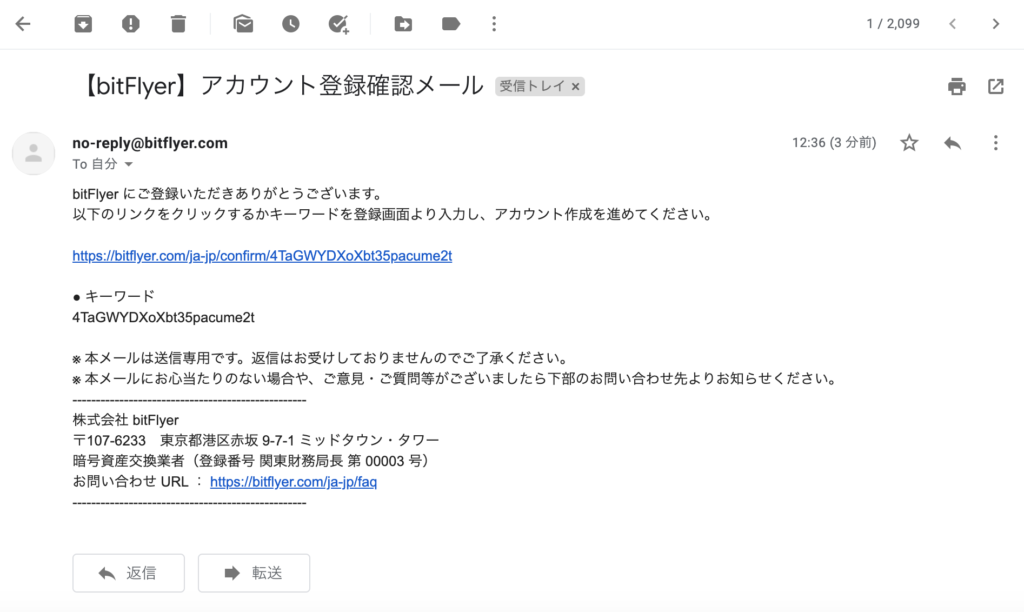Expand recipient details next to To 自分
Image resolution: width=1024 pixels, height=612 pixels.
[129, 164]
